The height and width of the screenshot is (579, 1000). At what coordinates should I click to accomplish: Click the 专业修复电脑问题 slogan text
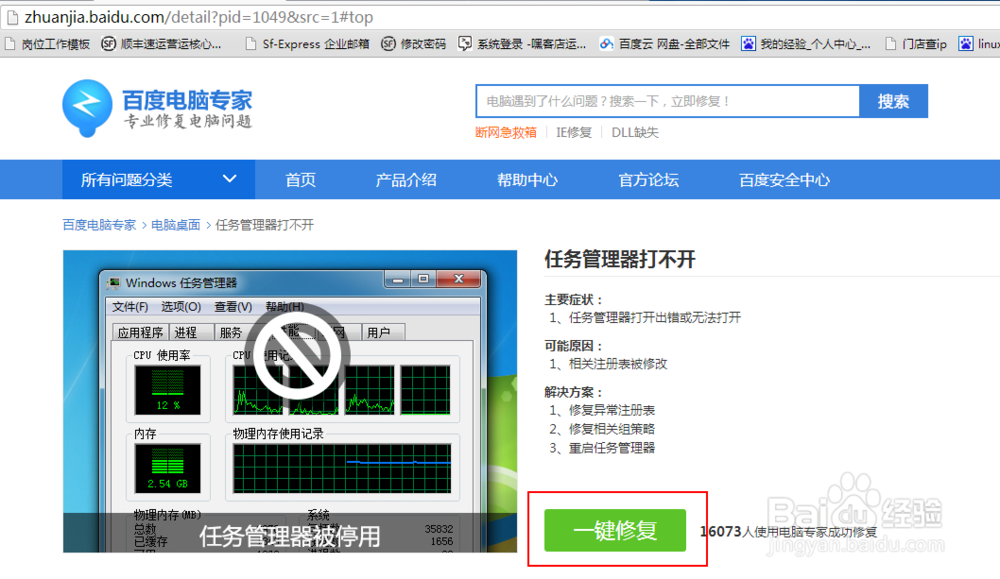pos(188,121)
